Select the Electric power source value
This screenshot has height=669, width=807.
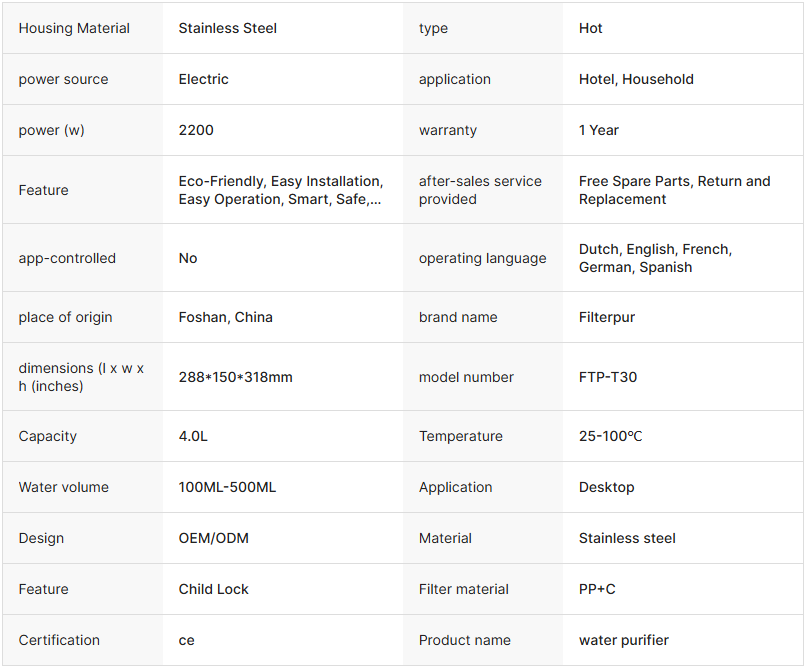204,79
